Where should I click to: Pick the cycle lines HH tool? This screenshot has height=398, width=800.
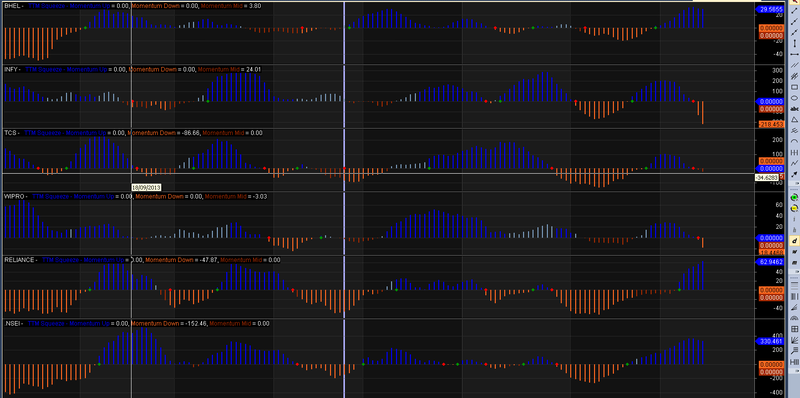[x=794, y=152]
